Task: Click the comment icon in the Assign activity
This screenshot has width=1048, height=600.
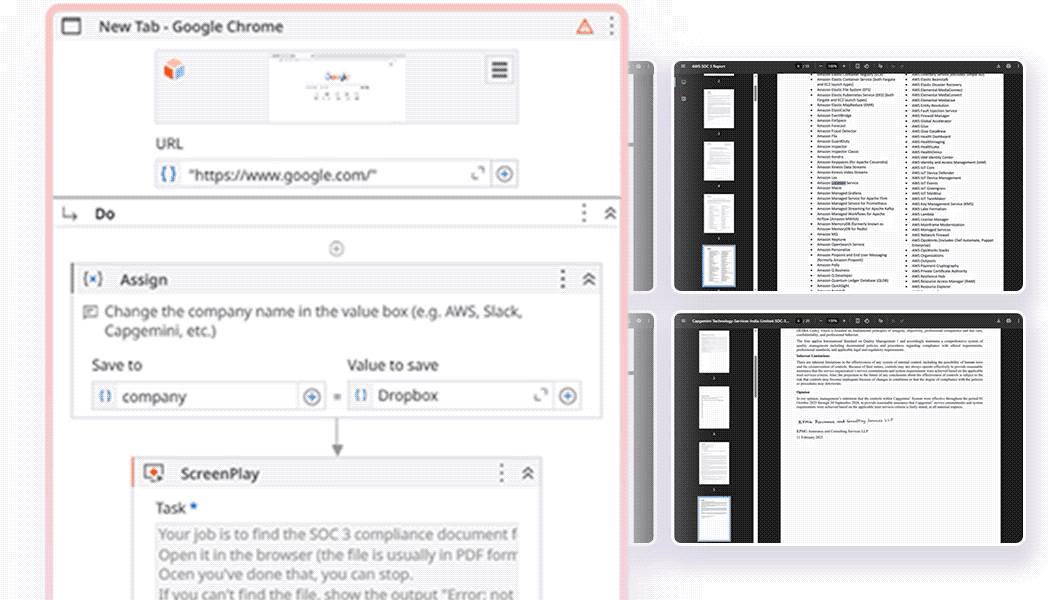Action: coord(90,312)
